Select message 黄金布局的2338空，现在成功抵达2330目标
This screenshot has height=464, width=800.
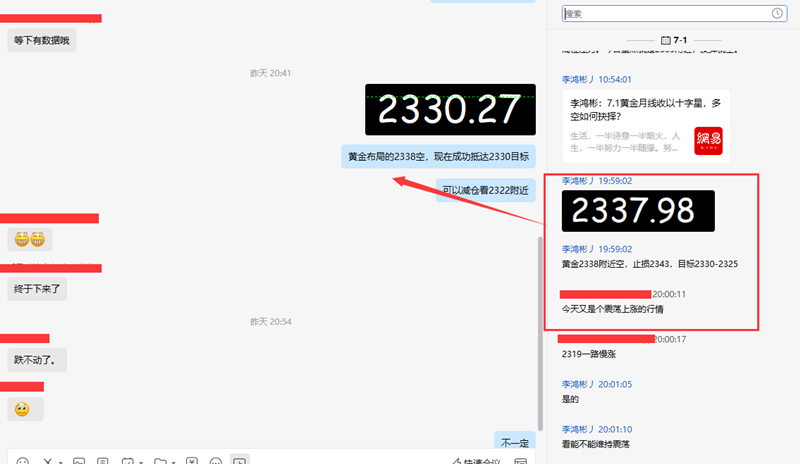[438, 157]
